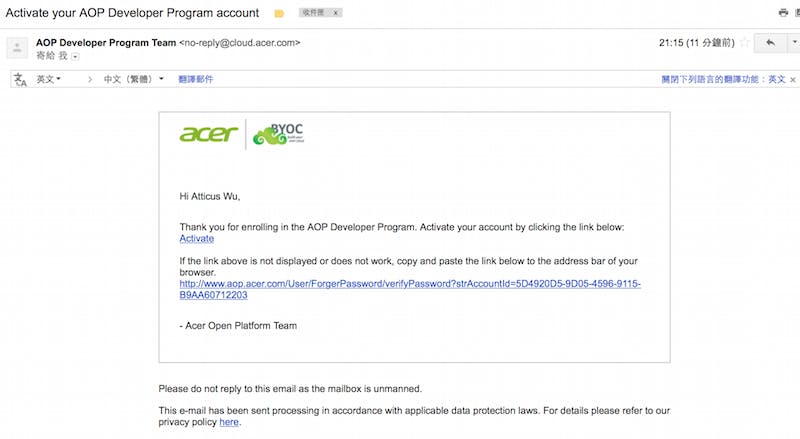
Task: Open the aop.acer.com verifyPassword URL link
Action: [x=410, y=289]
